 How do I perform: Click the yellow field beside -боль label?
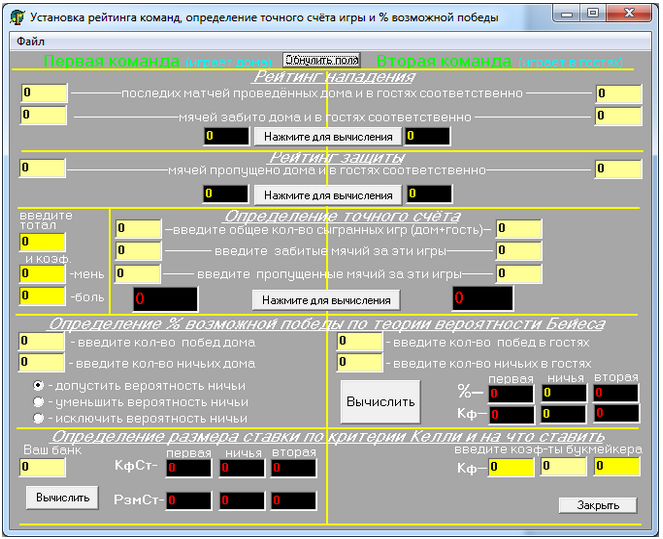point(42,296)
